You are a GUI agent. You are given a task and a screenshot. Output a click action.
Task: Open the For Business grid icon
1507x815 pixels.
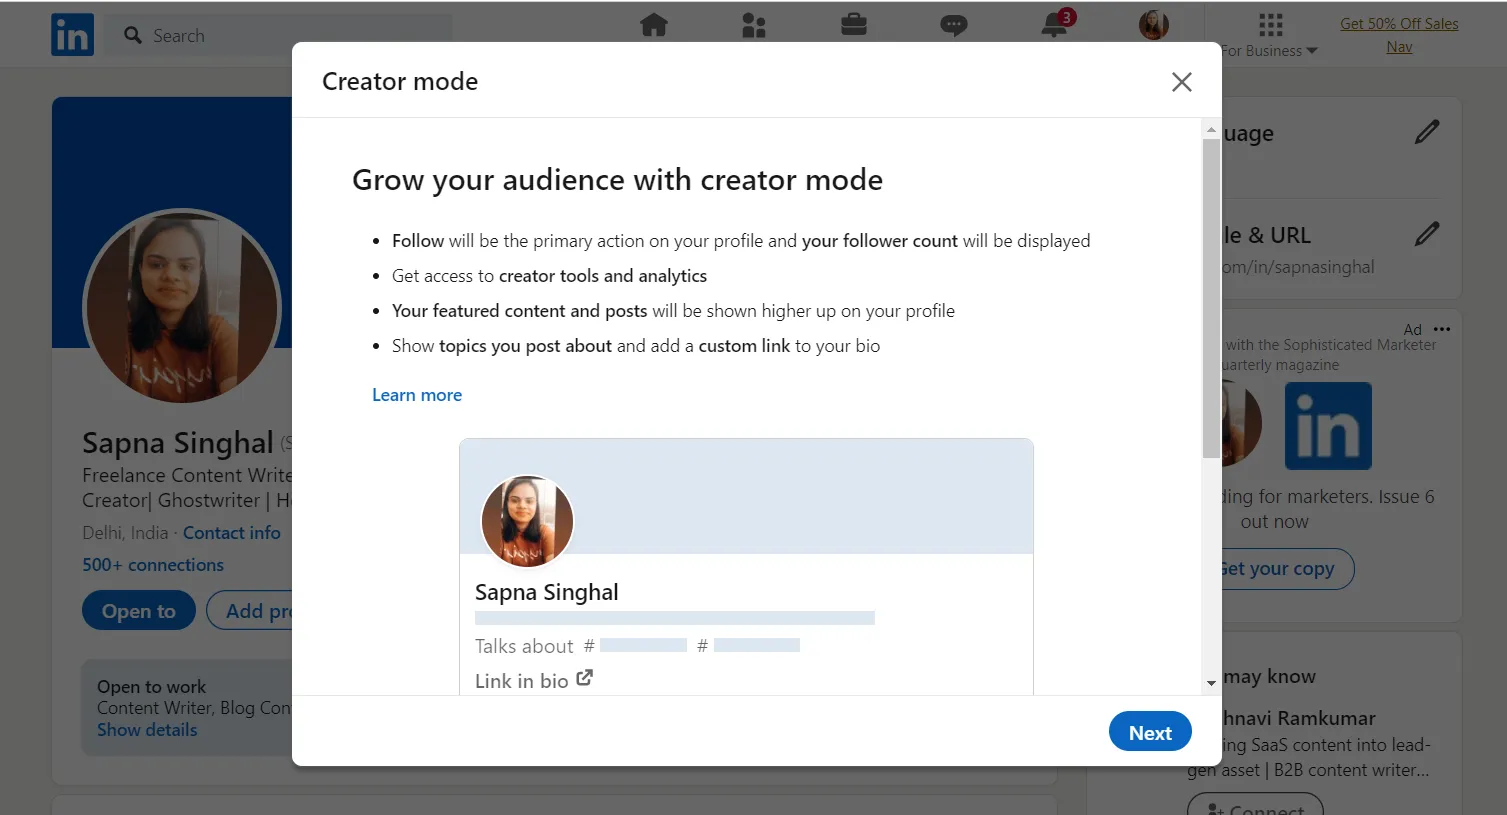1270,24
